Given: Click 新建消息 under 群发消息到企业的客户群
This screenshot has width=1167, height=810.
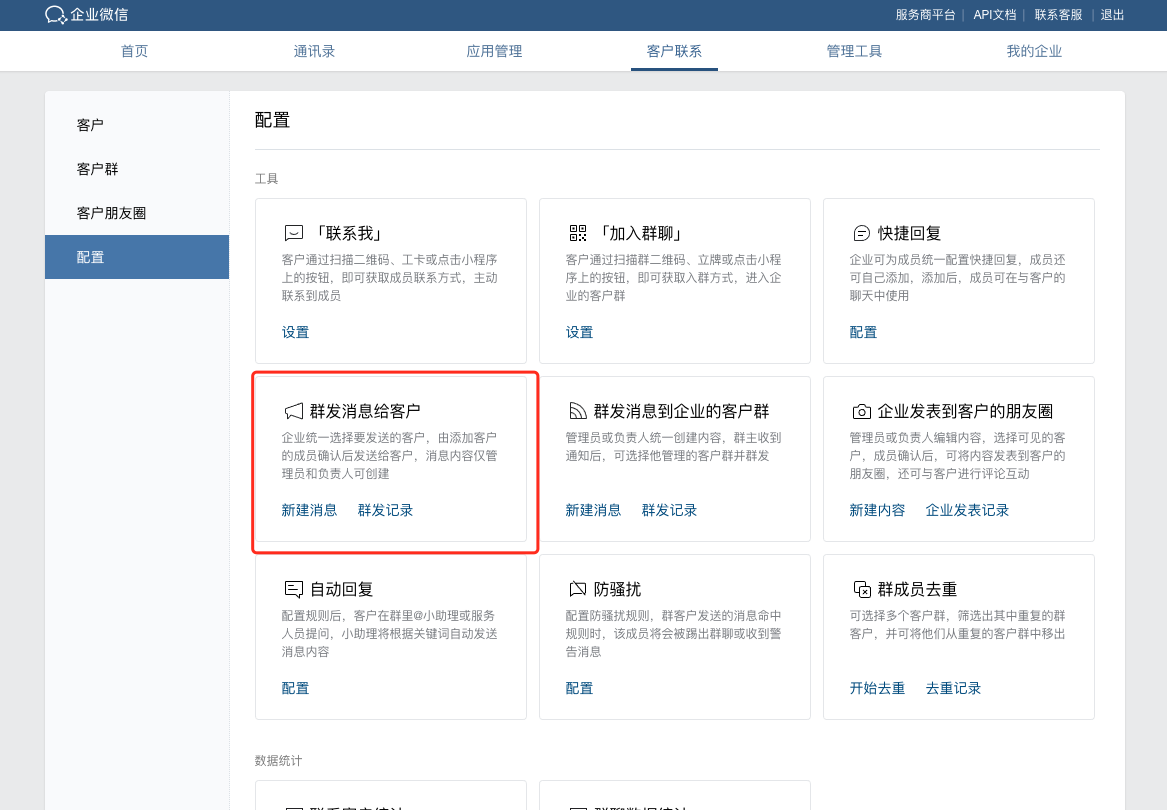Looking at the screenshot, I should click(x=593, y=510).
